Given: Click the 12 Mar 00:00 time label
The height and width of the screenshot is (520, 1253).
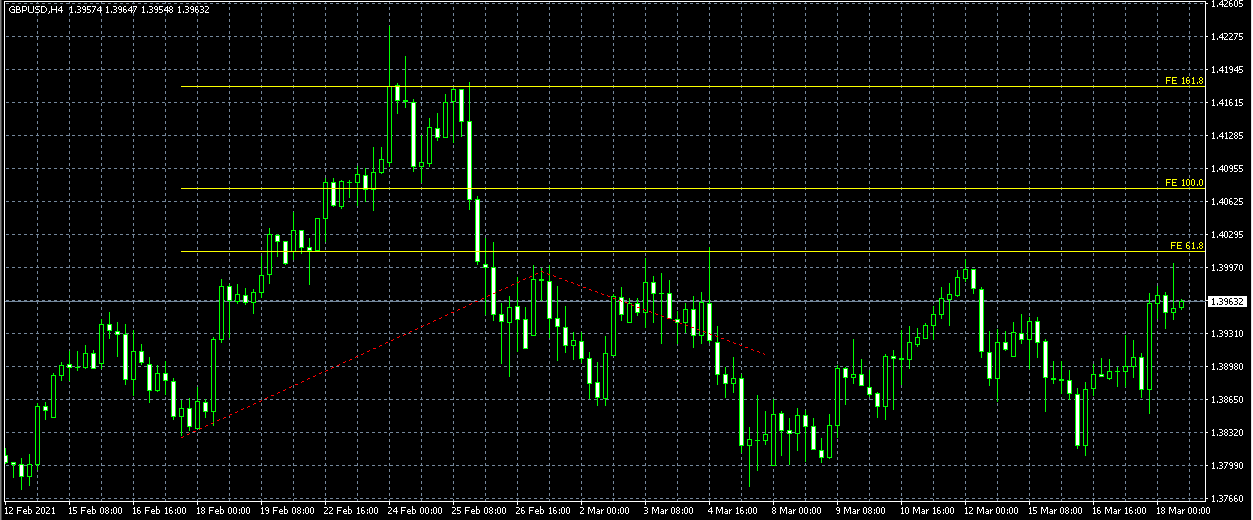Looking at the screenshot, I should [989, 510].
